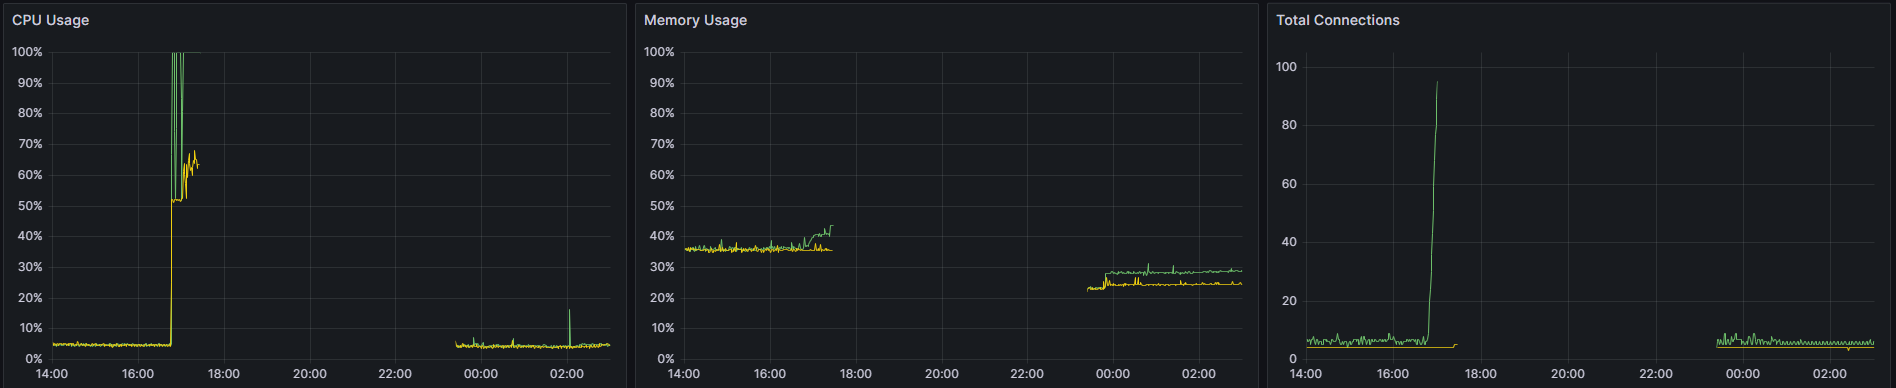Click the 70% label on CPU Usage axis
Viewport: 1896px width, 388px height.
[x=30, y=144]
